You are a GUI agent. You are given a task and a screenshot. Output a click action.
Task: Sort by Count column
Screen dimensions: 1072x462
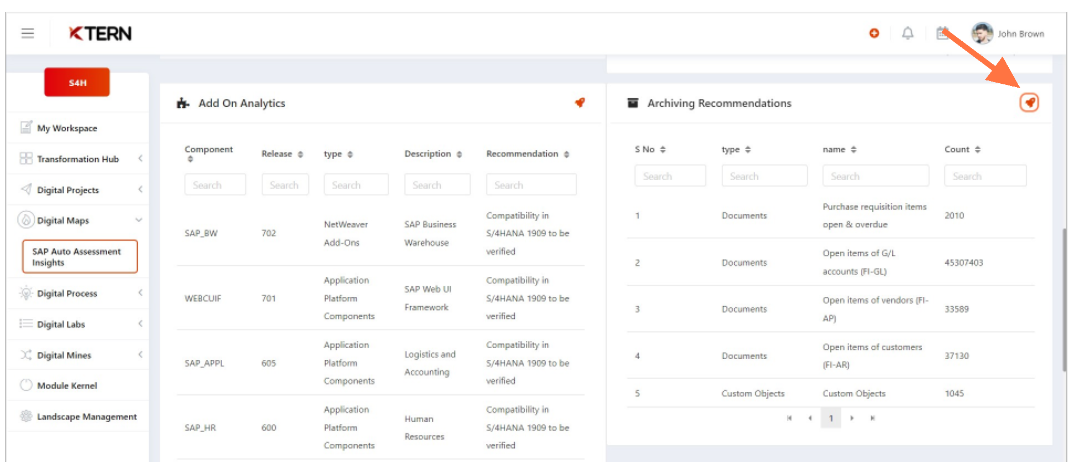click(978, 150)
